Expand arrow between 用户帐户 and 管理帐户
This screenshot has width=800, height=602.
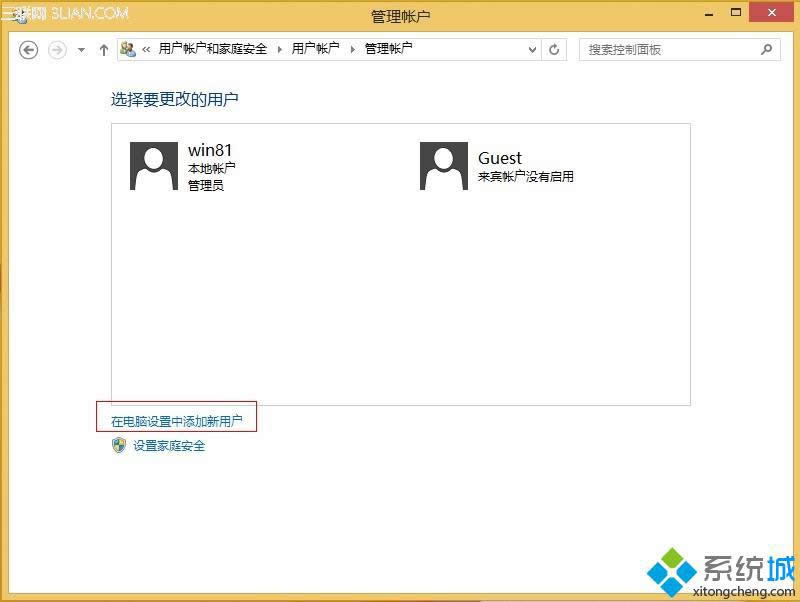pyautogui.click(x=352, y=49)
